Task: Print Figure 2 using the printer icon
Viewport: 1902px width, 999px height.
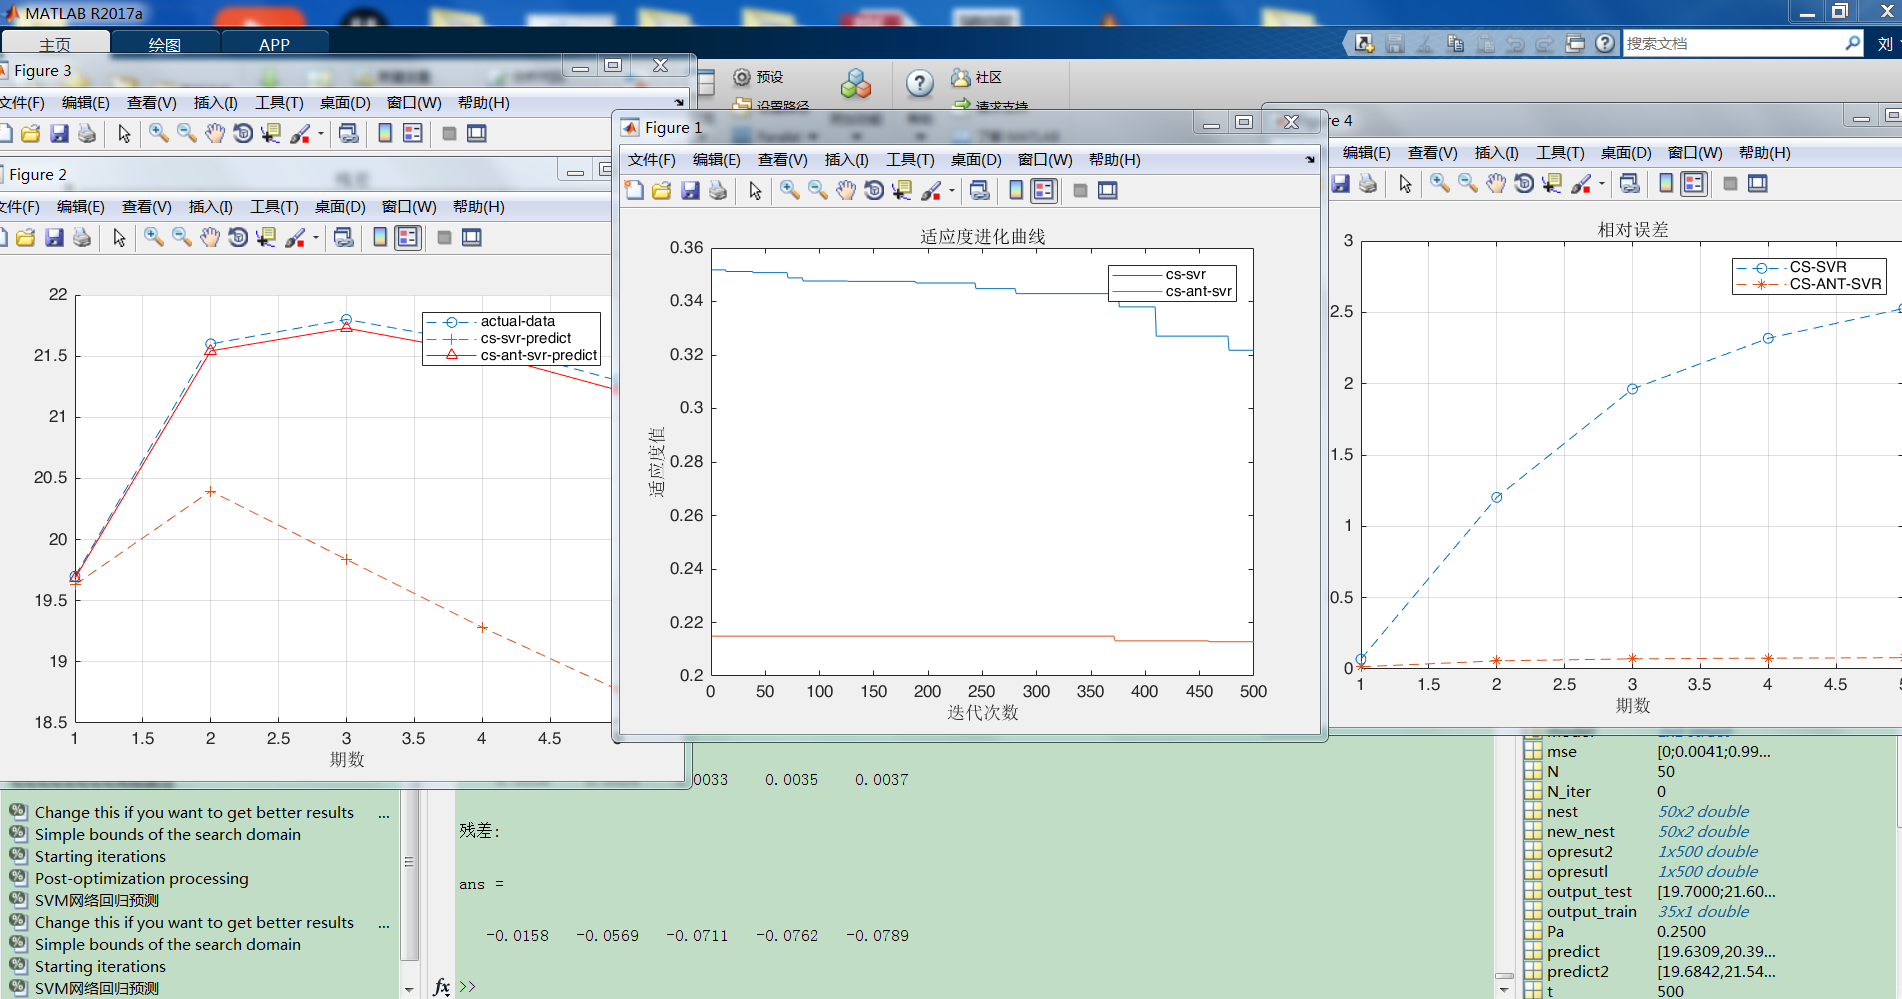Action: (x=82, y=238)
